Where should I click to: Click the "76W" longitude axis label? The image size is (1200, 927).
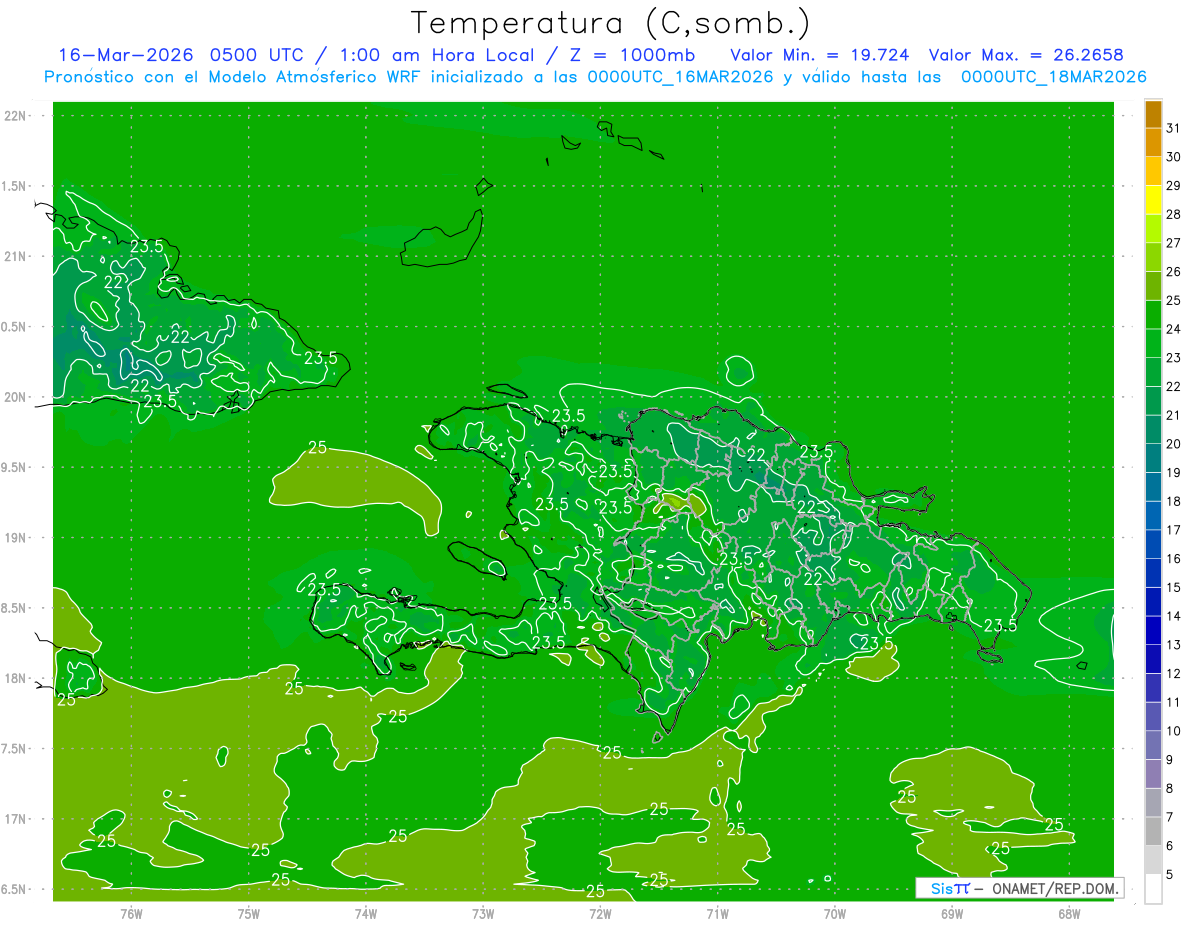pyautogui.click(x=131, y=914)
